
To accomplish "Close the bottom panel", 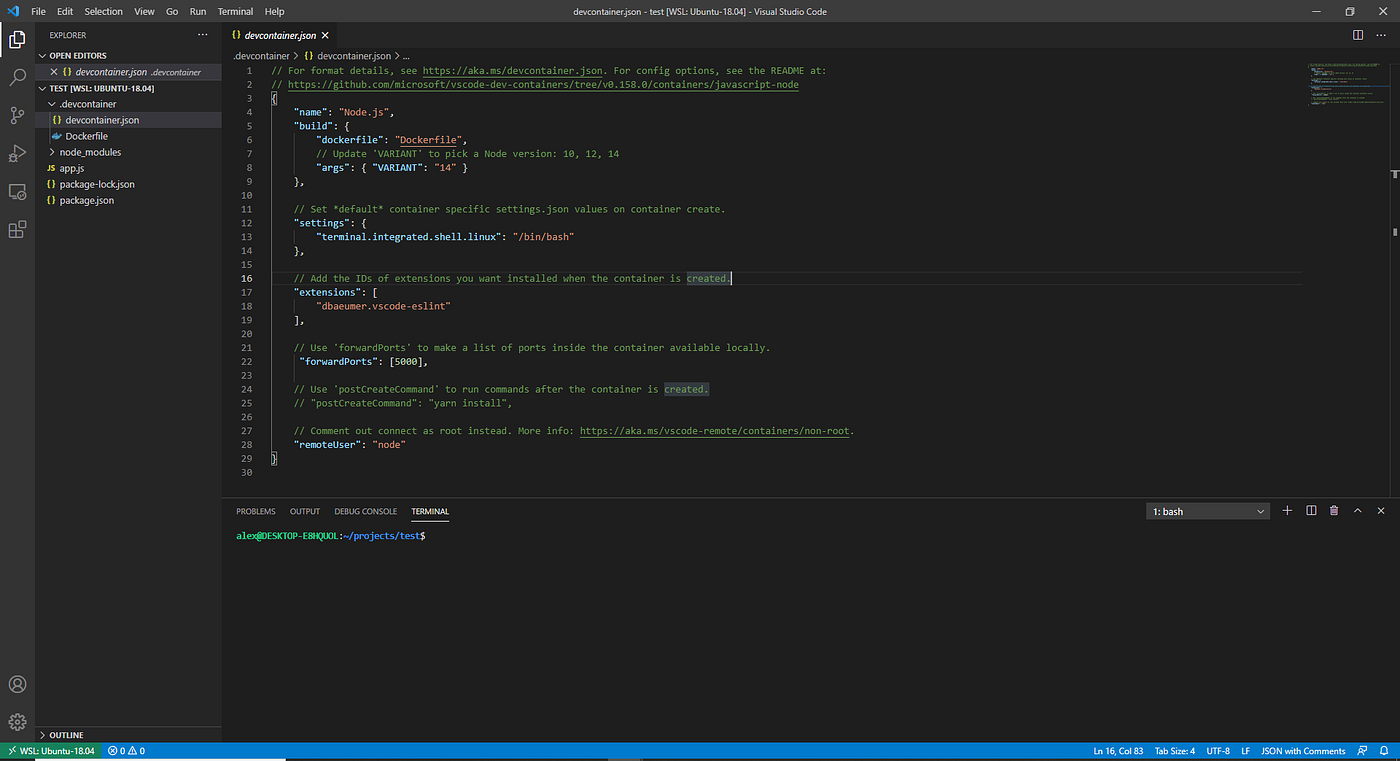I will (x=1381, y=511).
